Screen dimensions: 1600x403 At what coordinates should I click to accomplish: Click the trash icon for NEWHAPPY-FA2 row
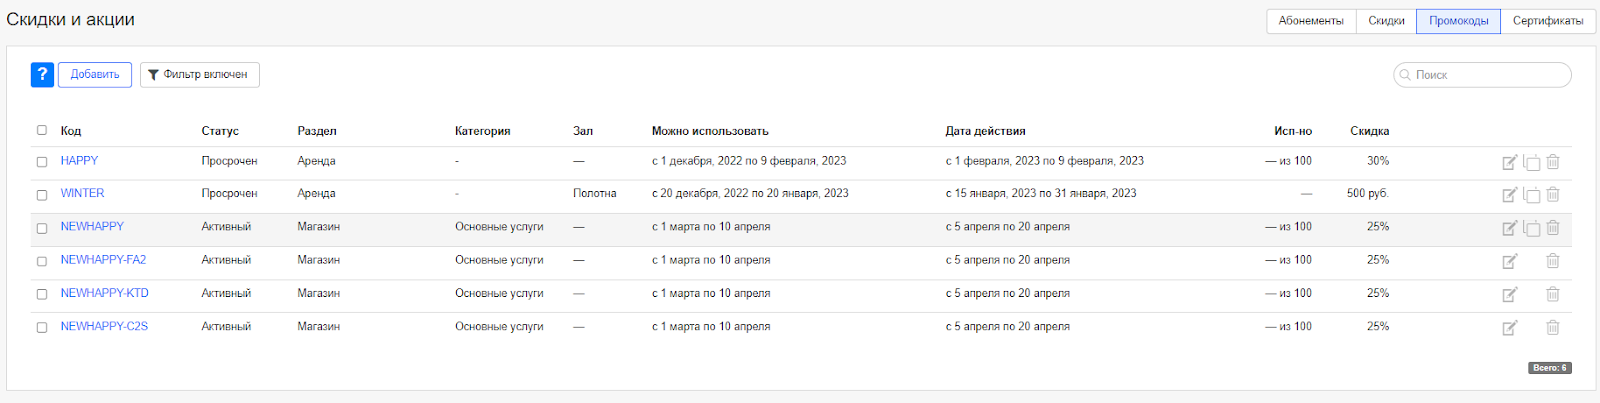[1553, 261]
